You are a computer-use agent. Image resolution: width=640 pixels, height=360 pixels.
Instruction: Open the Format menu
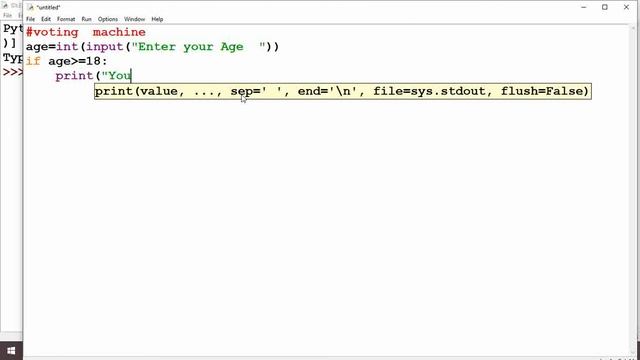click(x=66, y=19)
